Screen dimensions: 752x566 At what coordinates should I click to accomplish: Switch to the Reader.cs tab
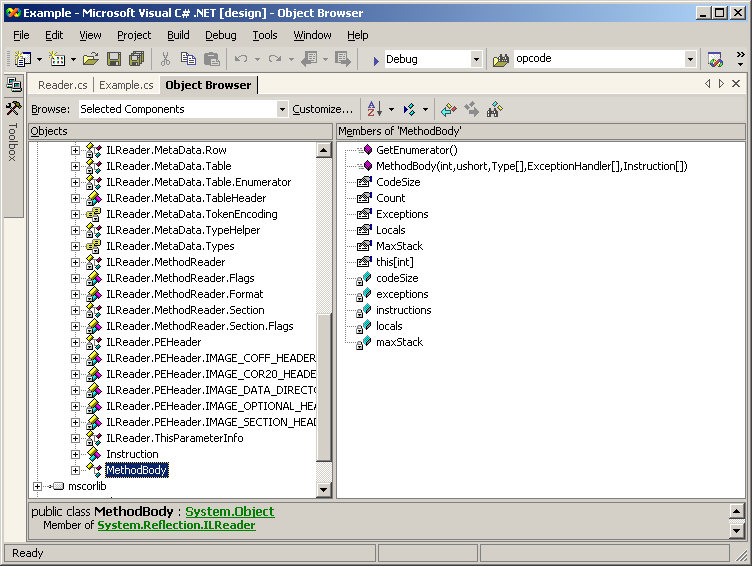click(x=63, y=85)
